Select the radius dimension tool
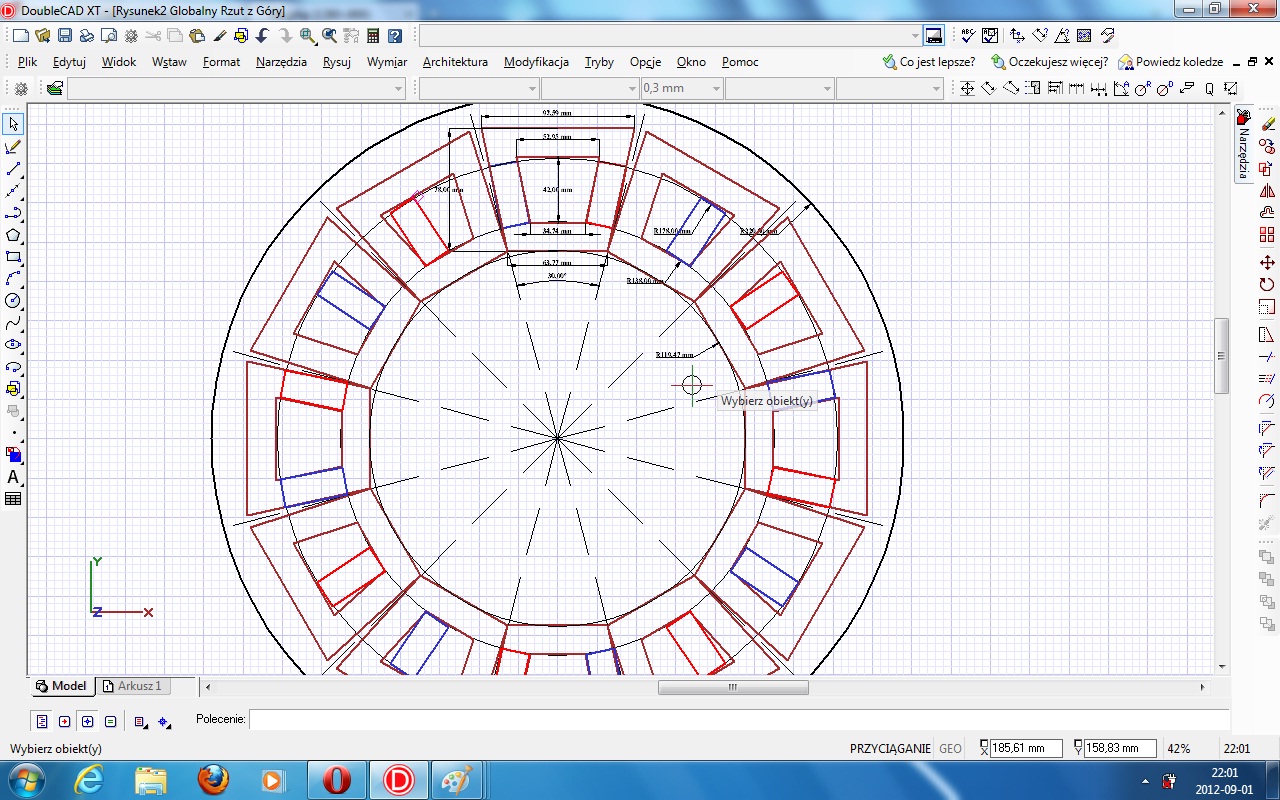The image size is (1280, 800). pos(1142,89)
